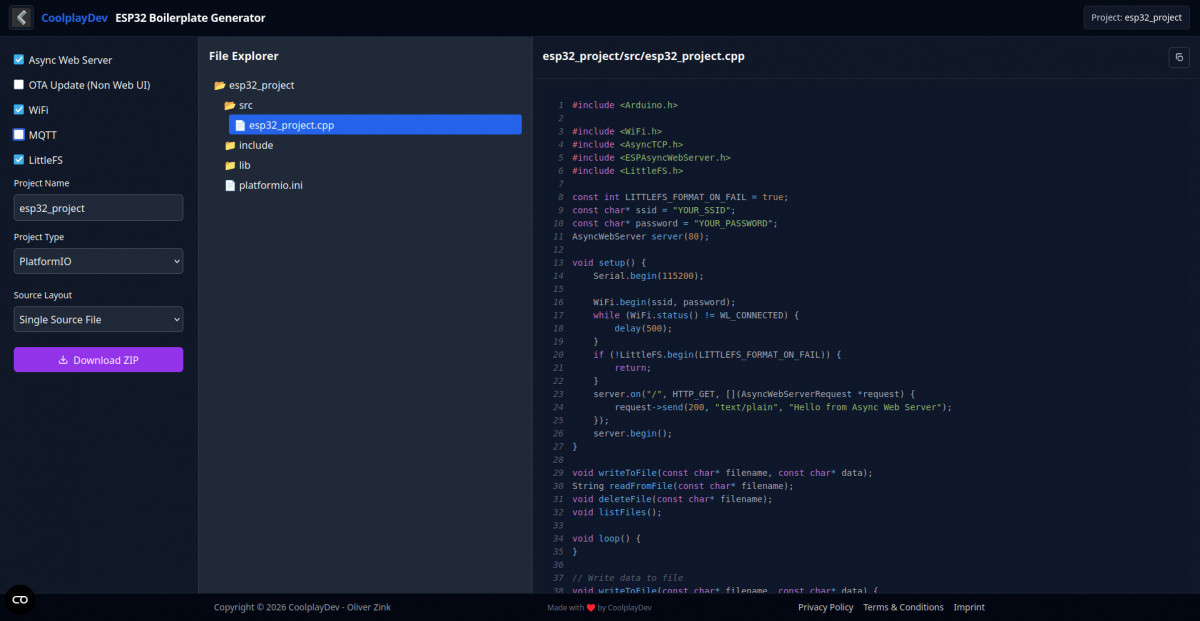Click the LITTLEFS_FORMAT_ON_FAIL = true line
This screenshot has width=1200, height=621.
click(680, 197)
